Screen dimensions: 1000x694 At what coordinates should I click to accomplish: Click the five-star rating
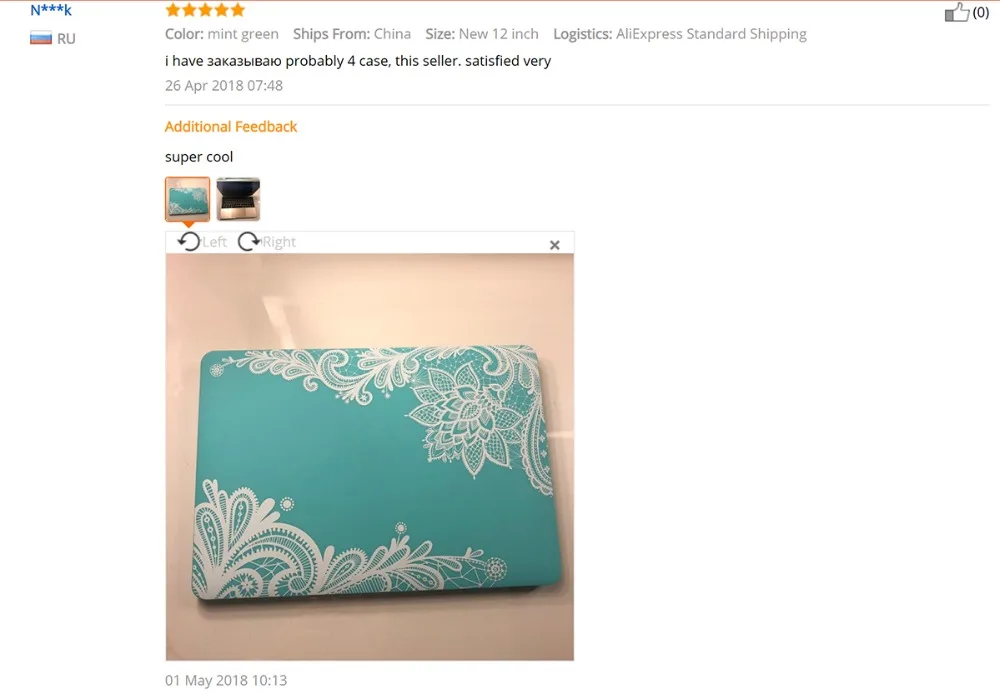(205, 10)
